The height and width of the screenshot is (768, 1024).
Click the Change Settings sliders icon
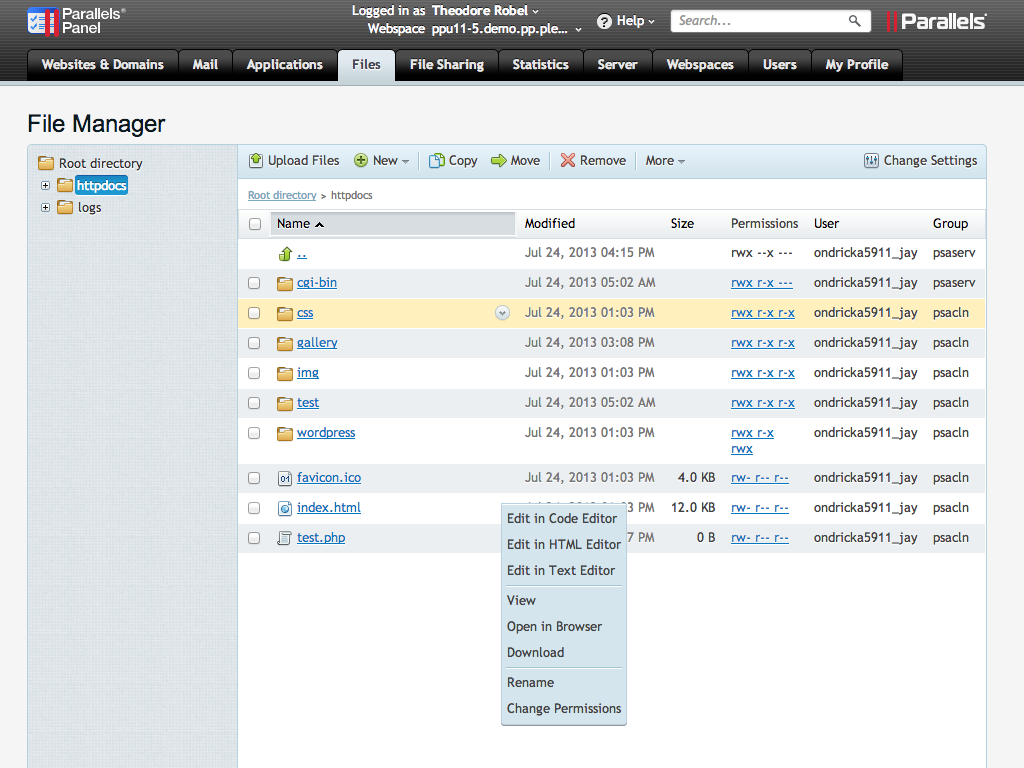point(872,161)
